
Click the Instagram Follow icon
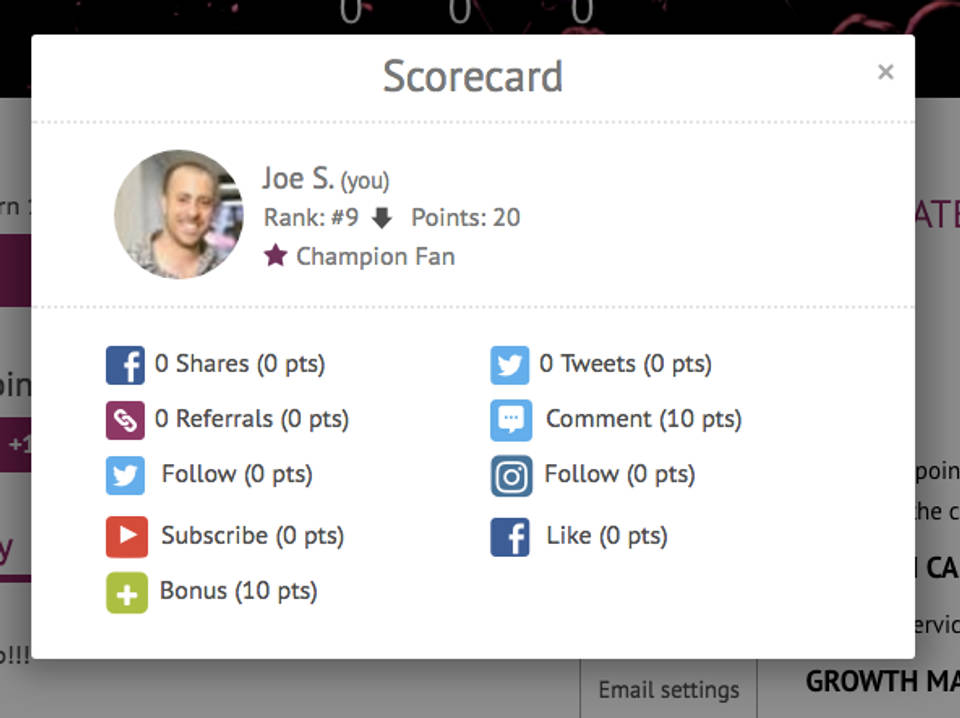pos(511,476)
